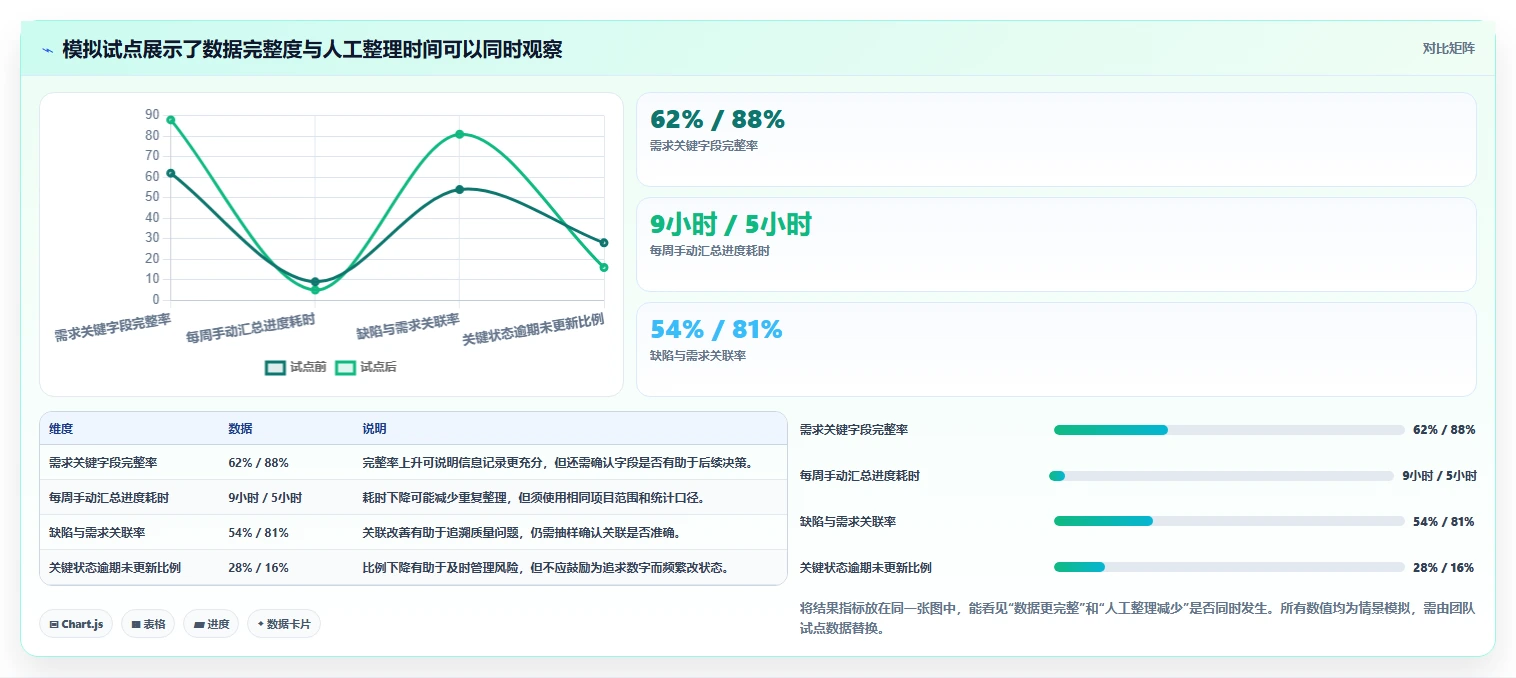Select the 试点后 data point at 88
The width and height of the screenshot is (1516, 678).
click(171, 120)
